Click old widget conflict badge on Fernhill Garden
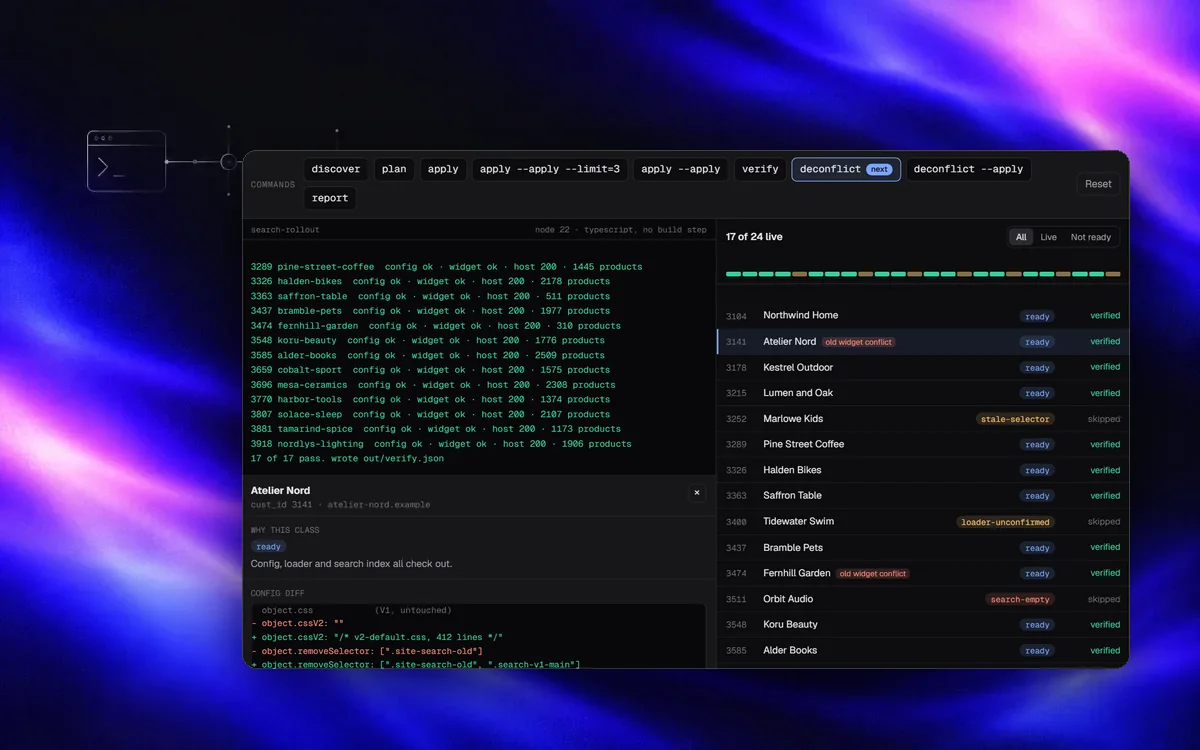1200x750 pixels. (873, 573)
